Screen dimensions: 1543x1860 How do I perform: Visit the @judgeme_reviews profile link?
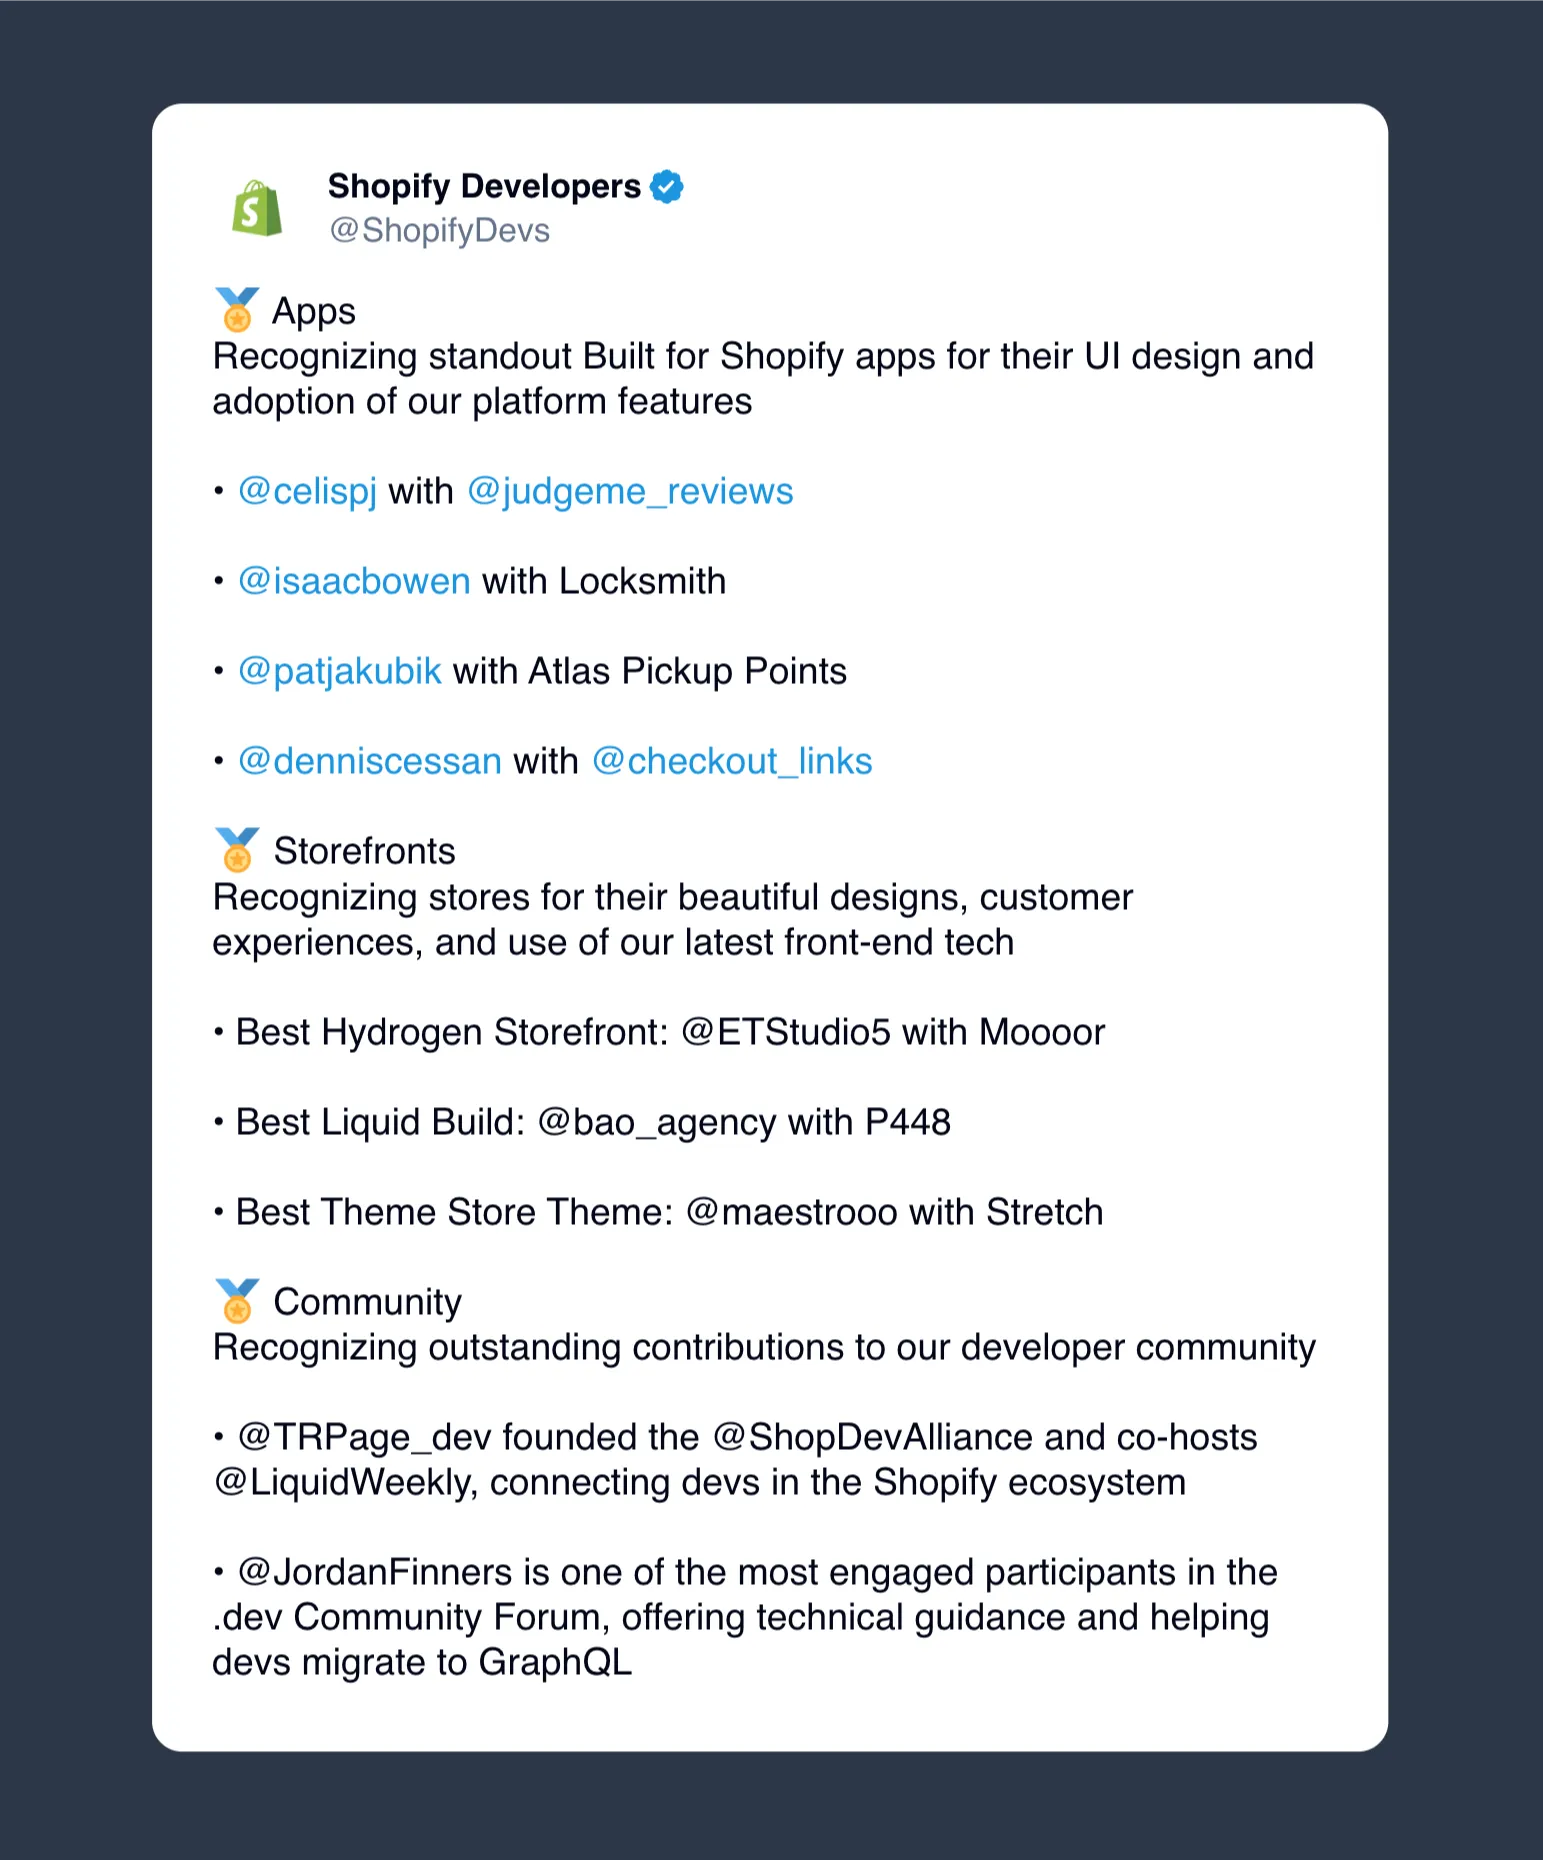pyautogui.click(x=630, y=491)
